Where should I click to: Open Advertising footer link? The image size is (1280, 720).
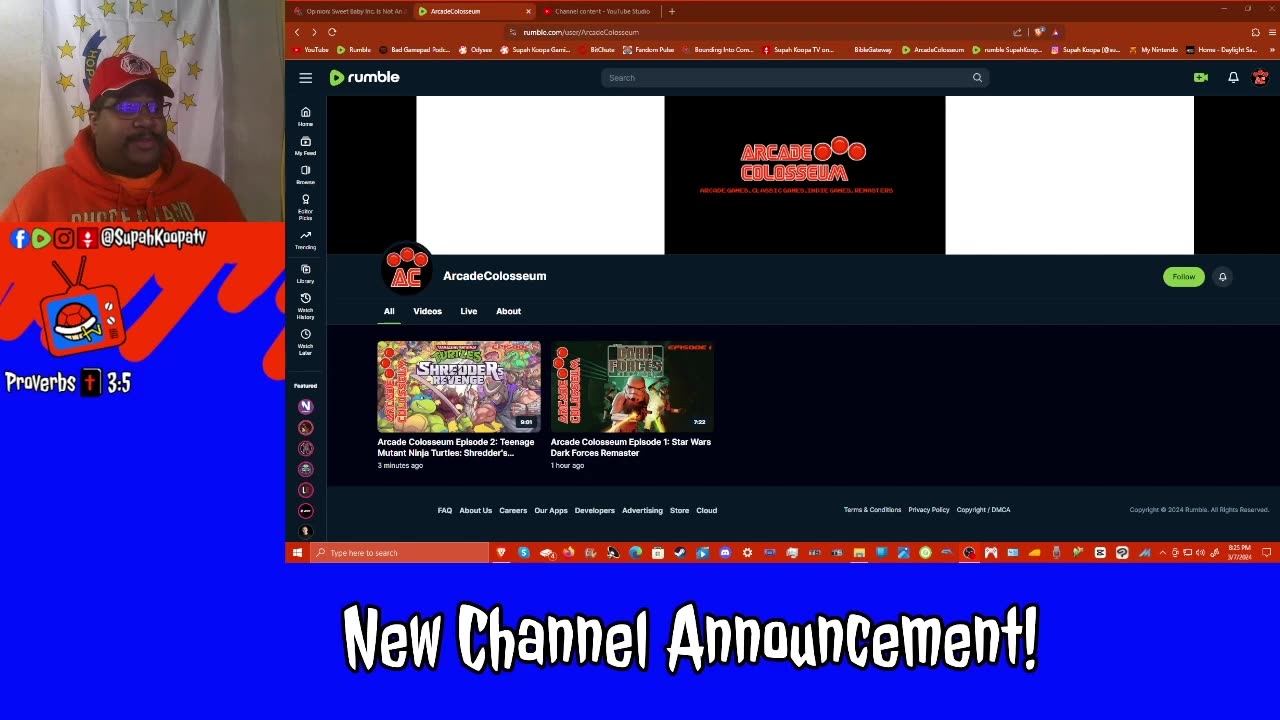point(642,510)
